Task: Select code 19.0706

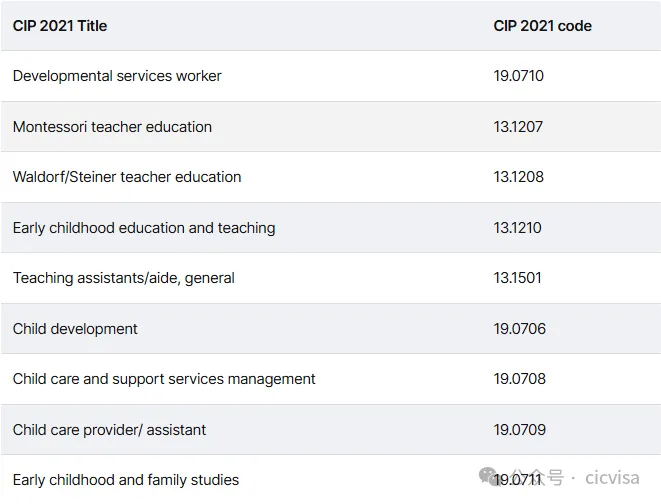Action: tap(519, 329)
